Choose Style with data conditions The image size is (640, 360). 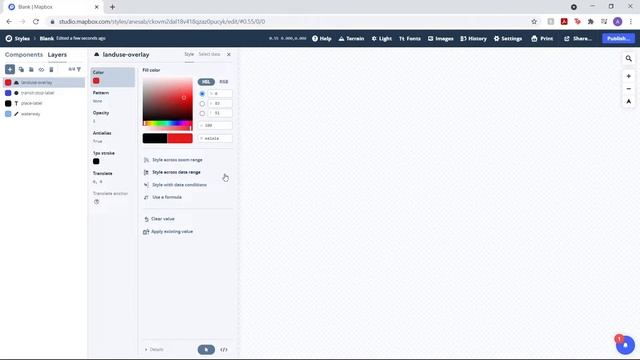coord(176,185)
